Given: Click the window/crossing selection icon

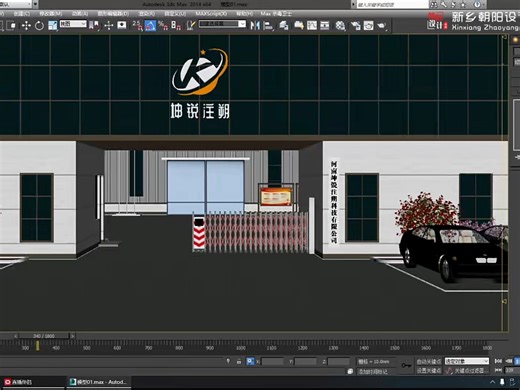Looking at the screenshot, I should click(x=11, y=26).
